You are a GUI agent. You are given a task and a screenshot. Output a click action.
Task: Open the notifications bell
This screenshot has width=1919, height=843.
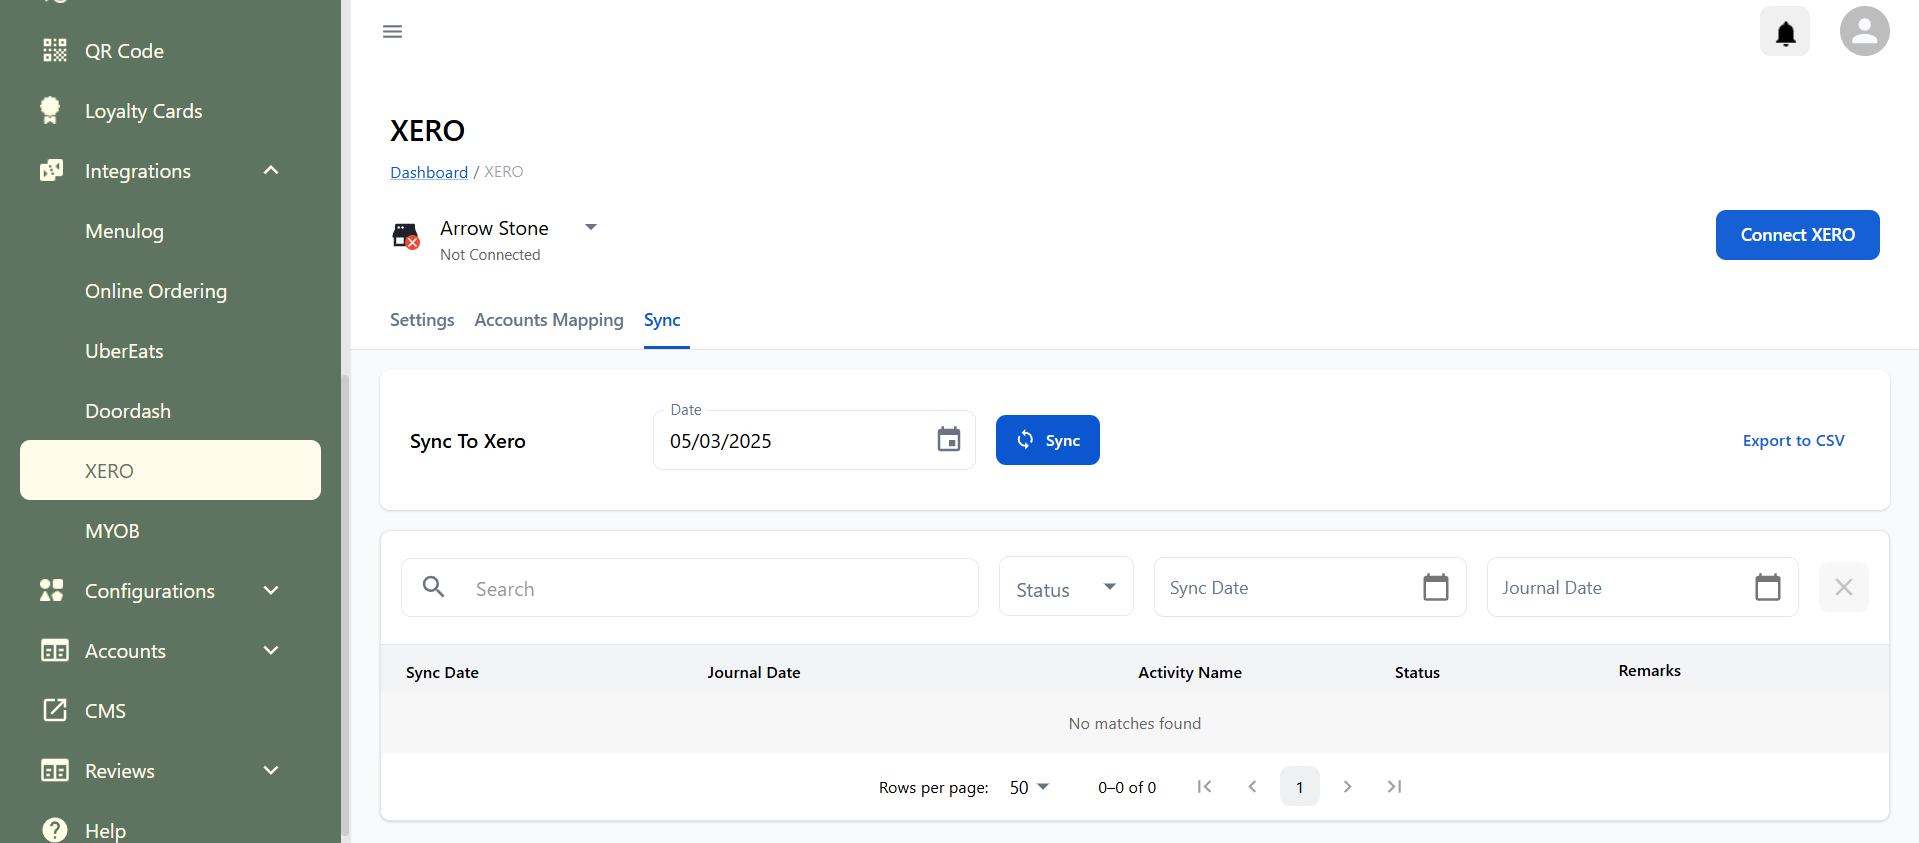point(1785,32)
